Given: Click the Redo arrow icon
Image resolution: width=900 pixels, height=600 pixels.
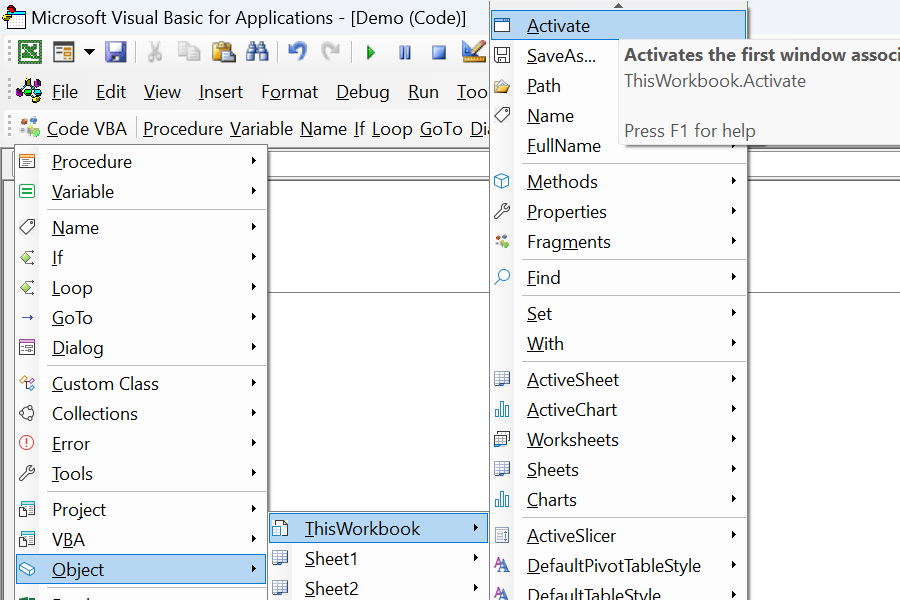Looking at the screenshot, I should (x=331, y=52).
